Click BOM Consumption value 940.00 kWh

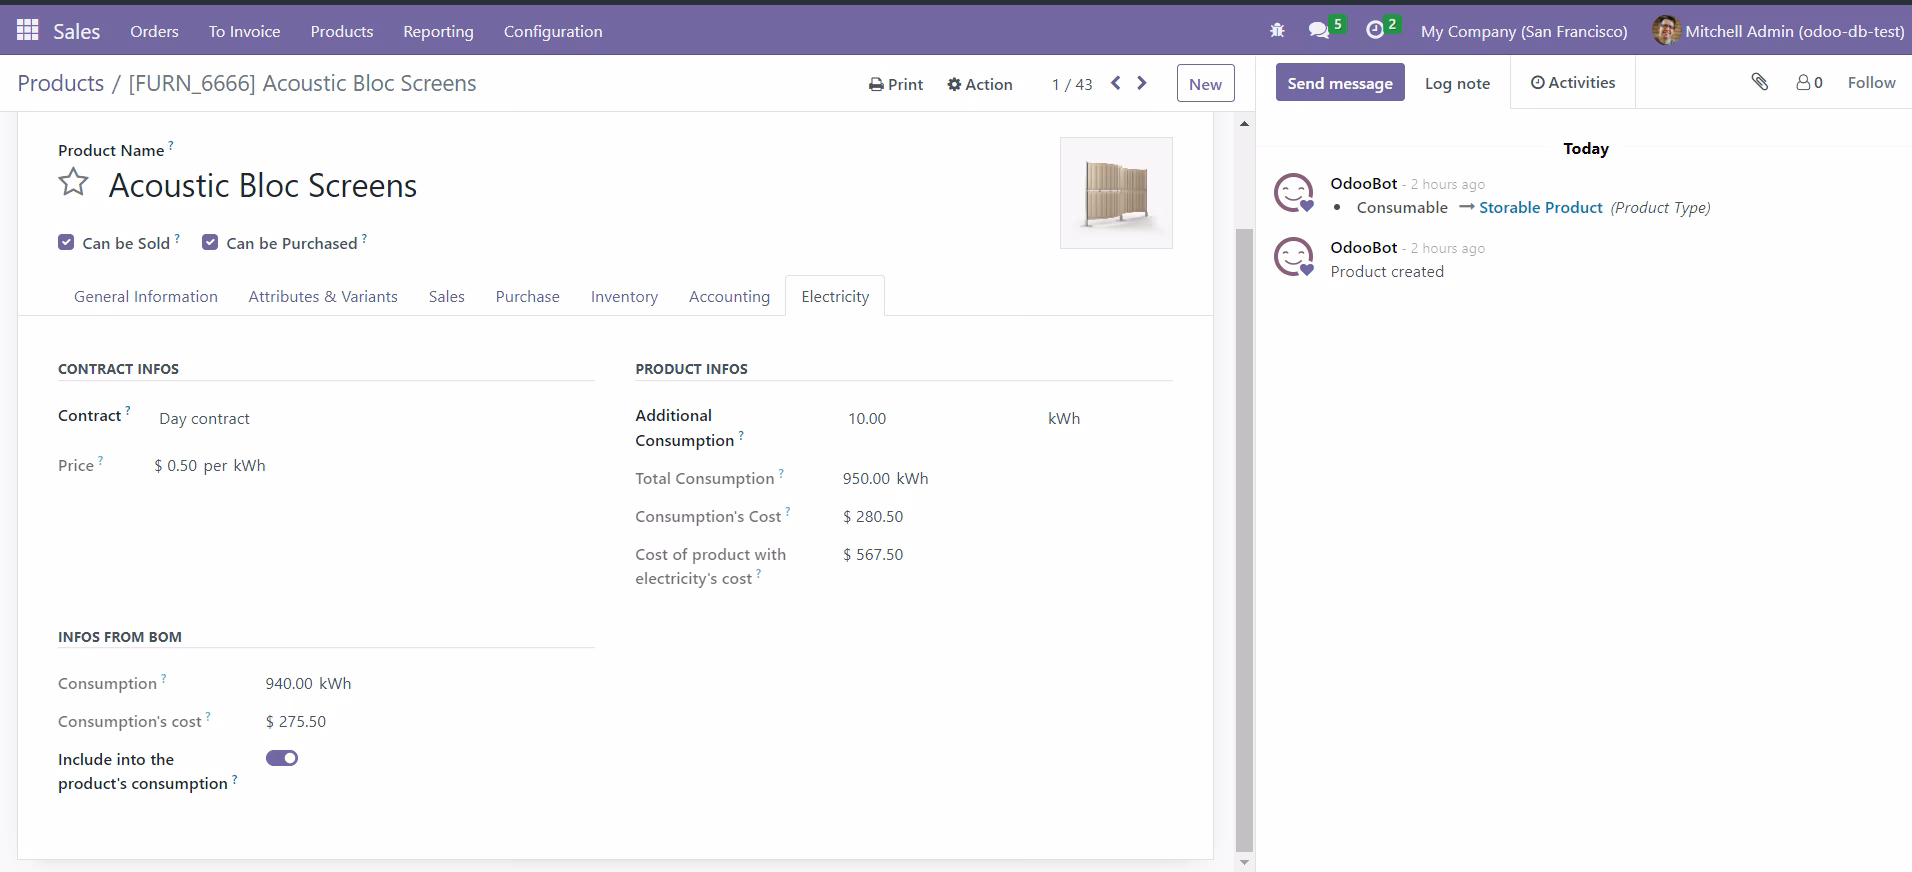point(308,683)
